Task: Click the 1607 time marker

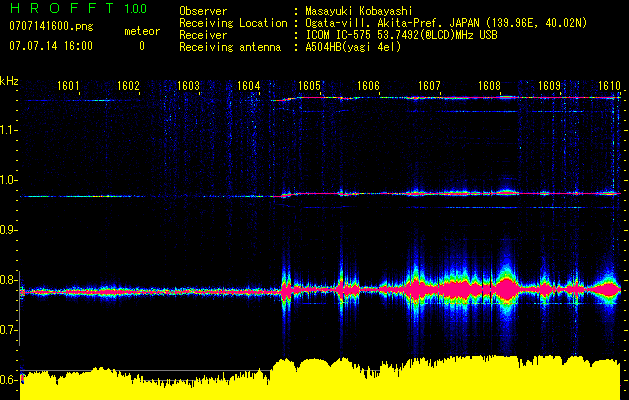Action: [x=429, y=86]
